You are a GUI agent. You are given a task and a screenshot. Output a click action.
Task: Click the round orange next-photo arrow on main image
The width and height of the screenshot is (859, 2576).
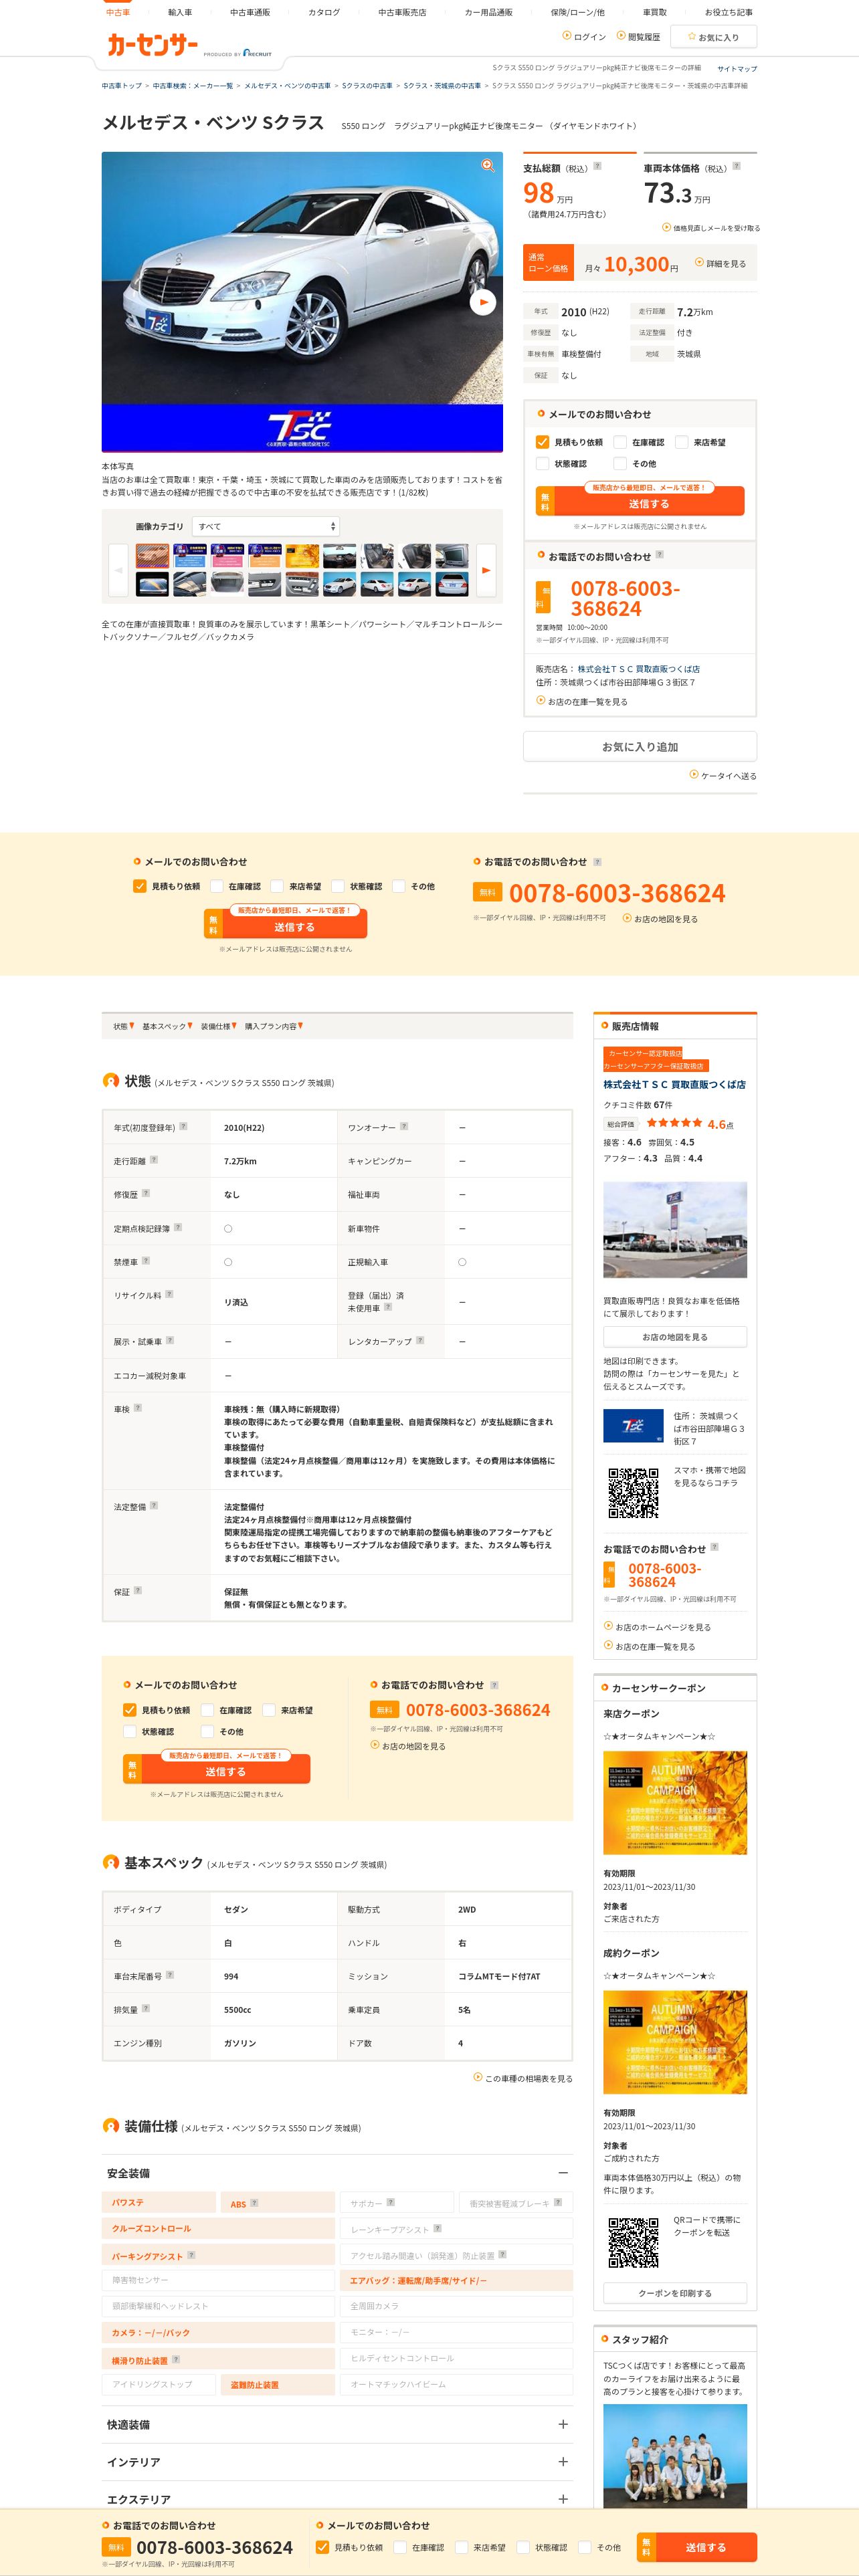tap(483, 301)
